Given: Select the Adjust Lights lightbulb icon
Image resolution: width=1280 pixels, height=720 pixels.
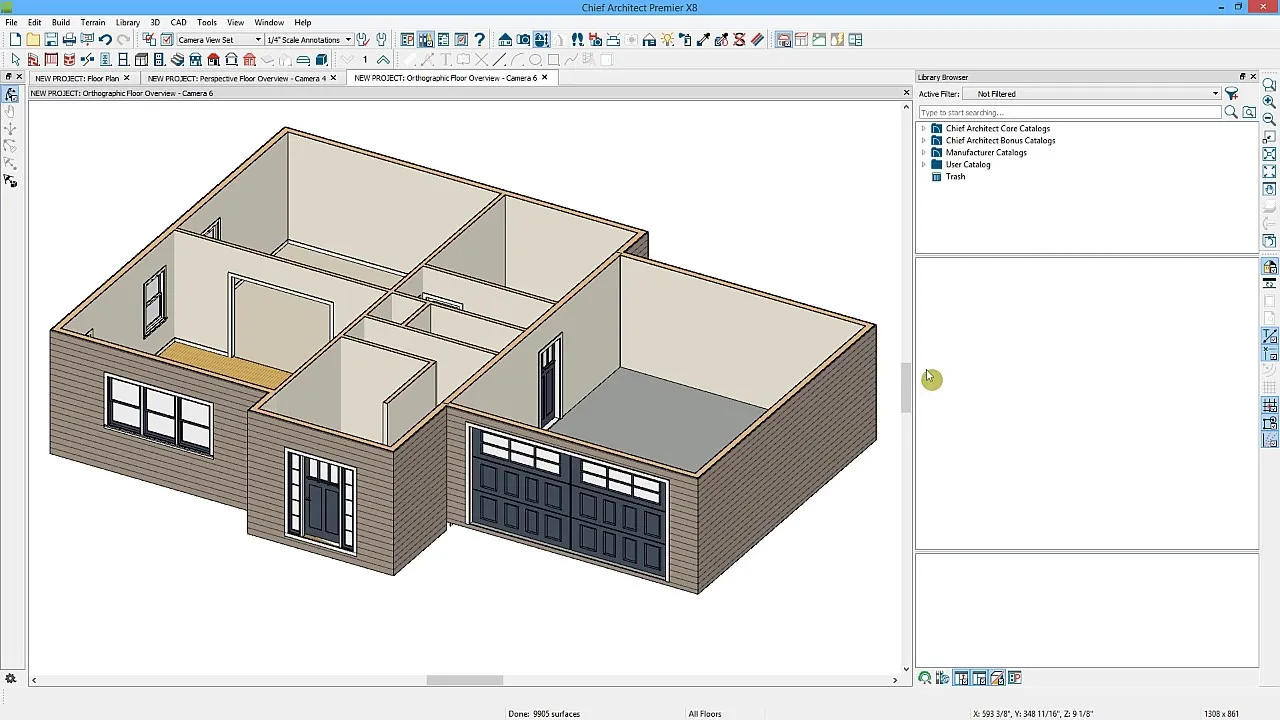Looking at the screenshot, I should (x=667, y=40).
